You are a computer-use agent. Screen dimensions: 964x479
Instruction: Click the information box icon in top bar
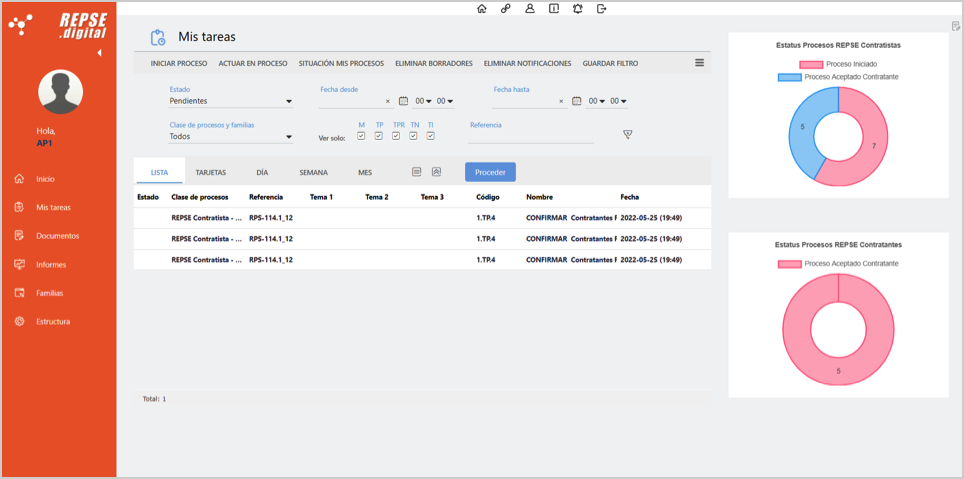554,9
